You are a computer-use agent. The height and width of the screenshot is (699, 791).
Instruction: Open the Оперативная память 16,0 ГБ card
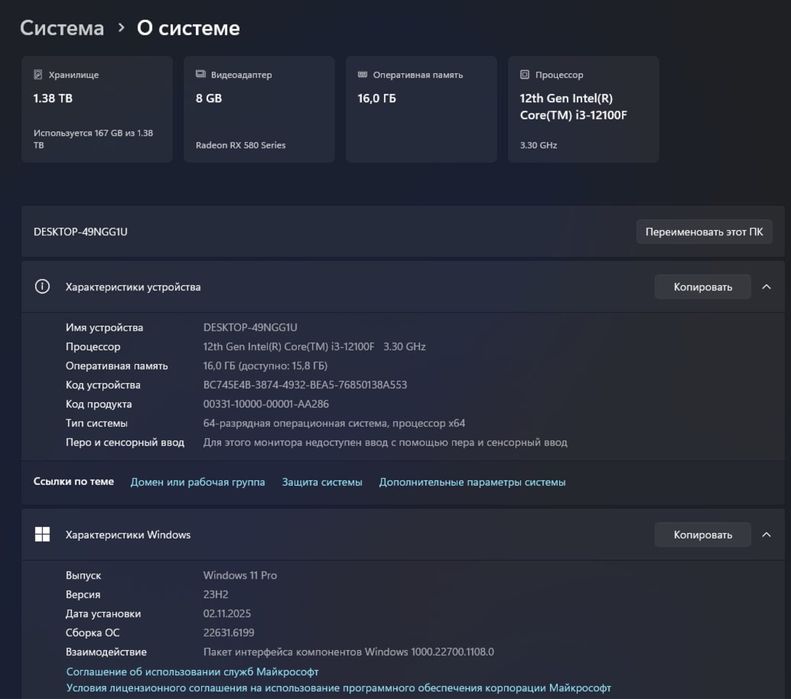coord(421,109)
